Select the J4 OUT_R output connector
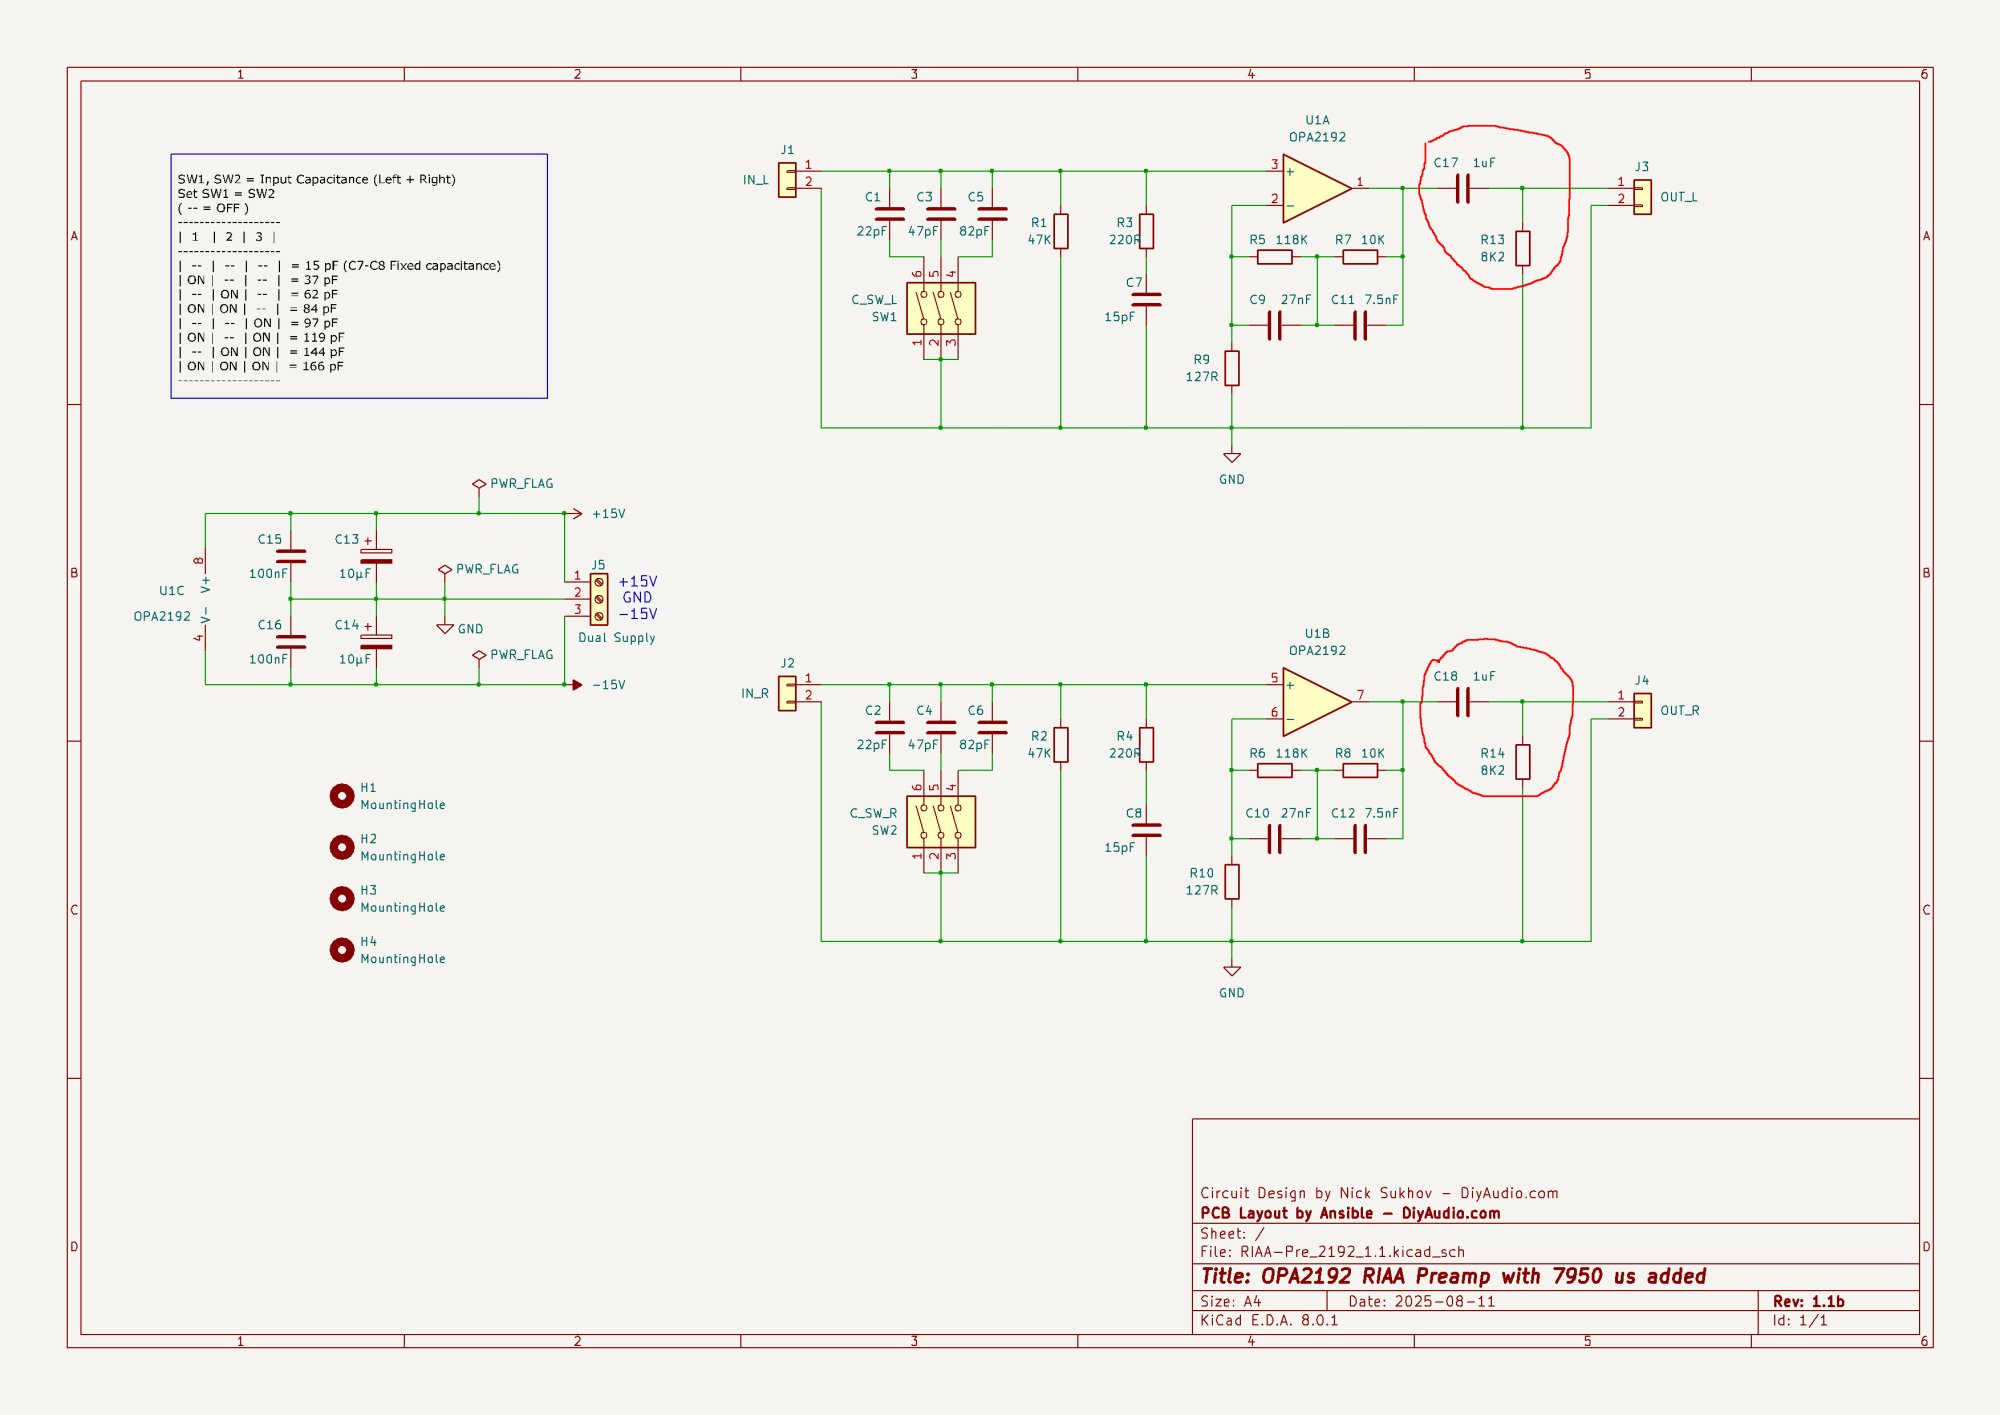 1642,710
